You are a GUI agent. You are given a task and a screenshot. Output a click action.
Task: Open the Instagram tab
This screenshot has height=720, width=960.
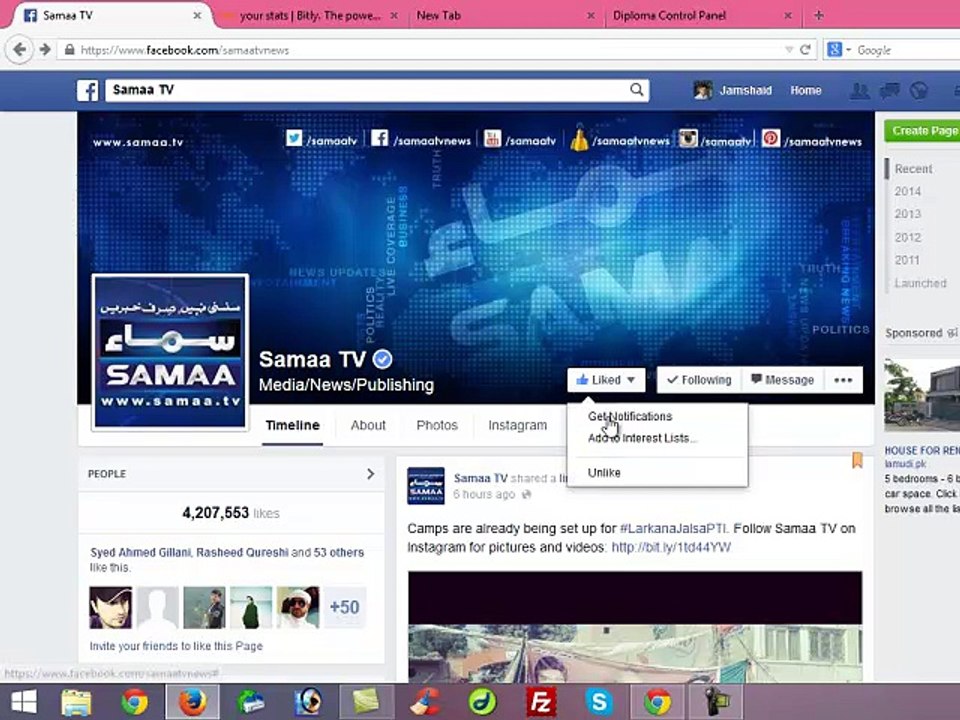(517, 425)
